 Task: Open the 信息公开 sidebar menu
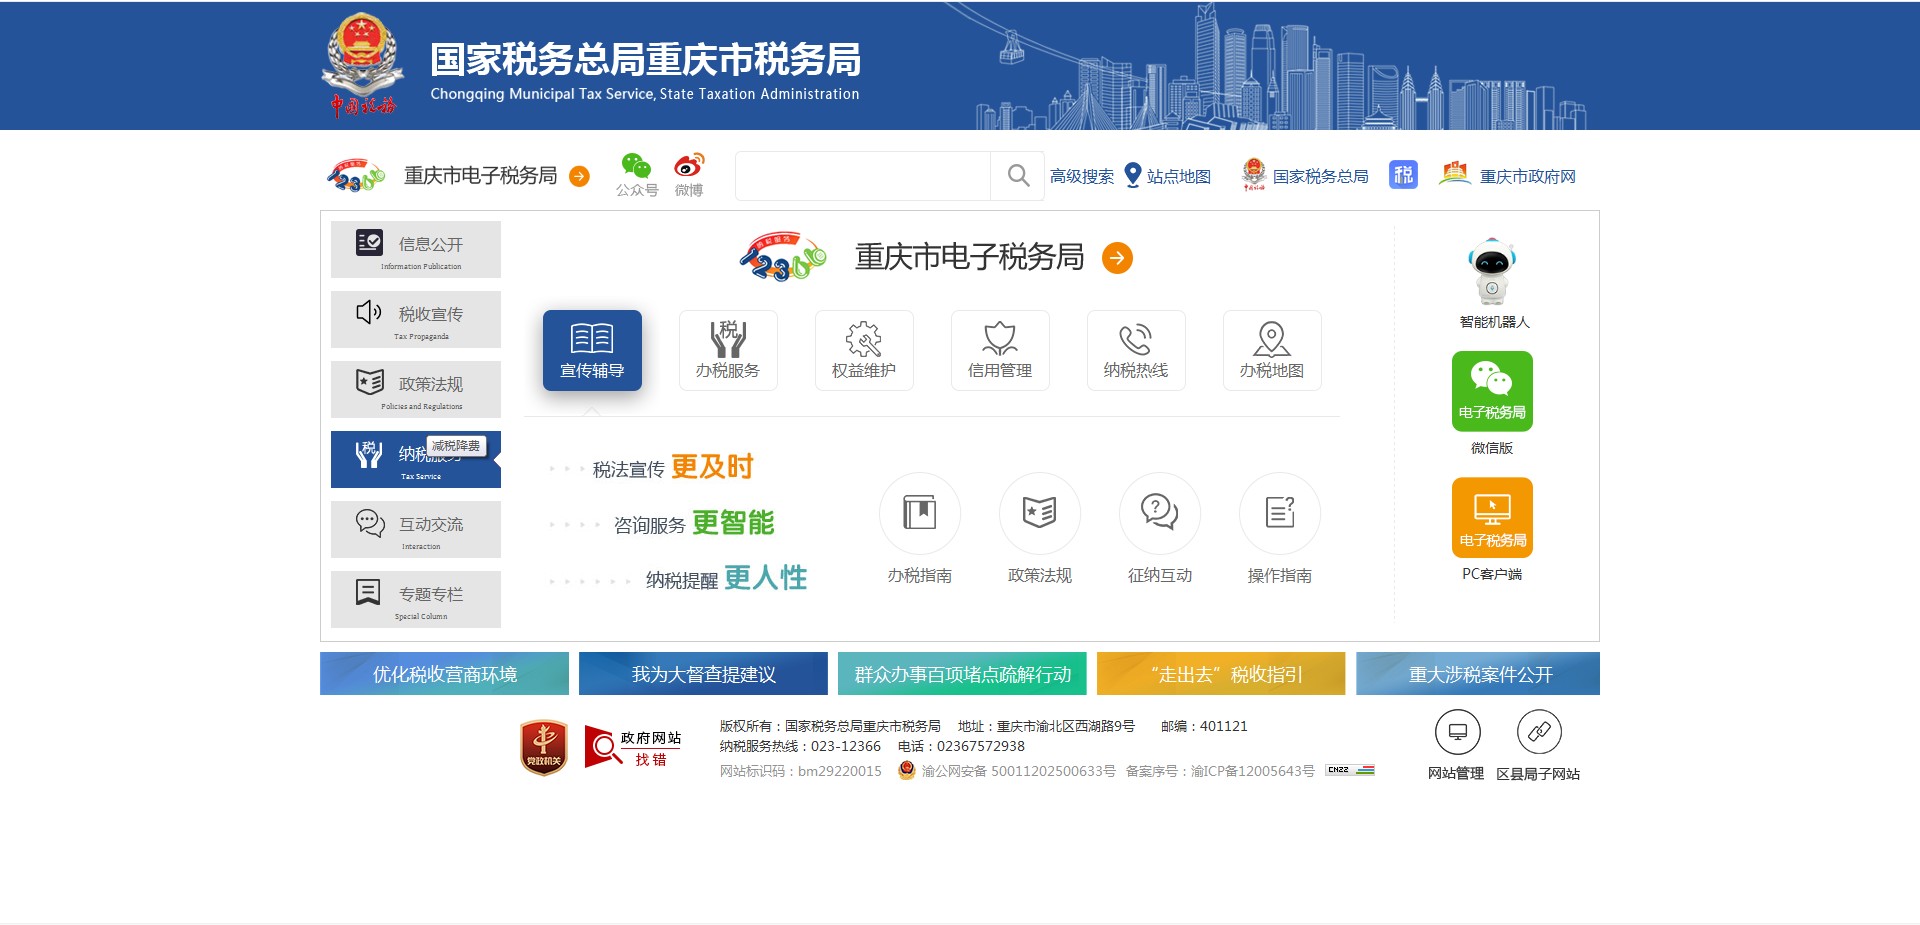click(x=416, y=249)
